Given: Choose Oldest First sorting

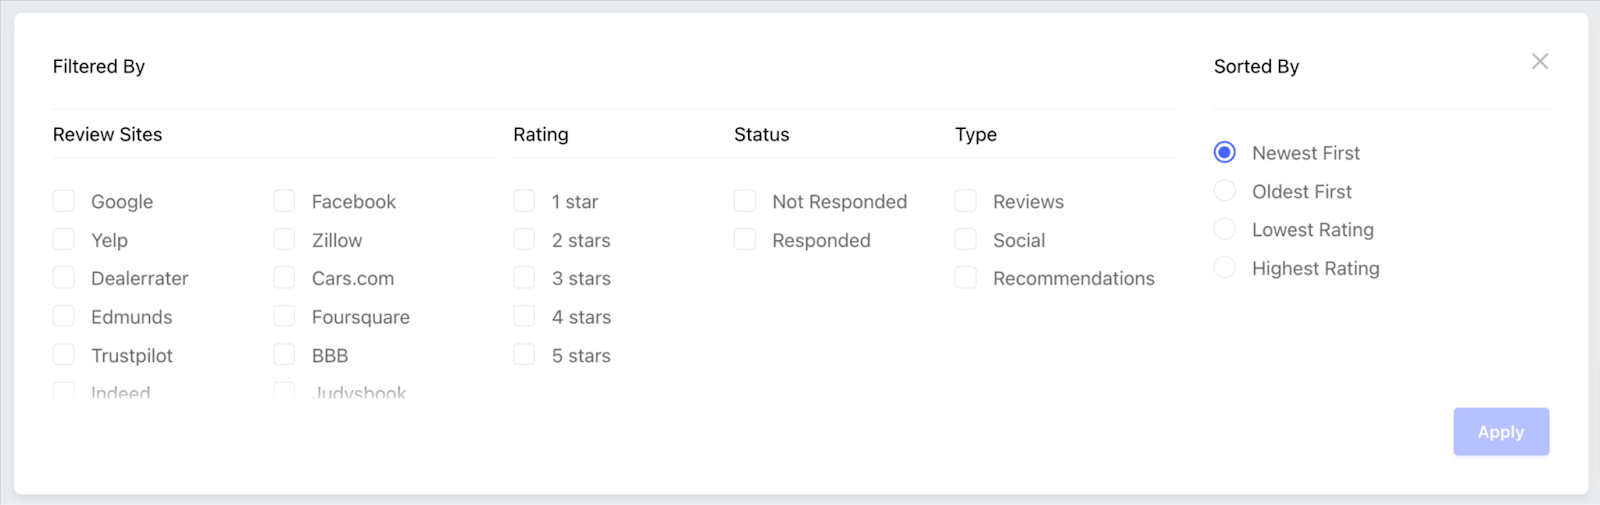Looking at the screenshot, I should point(1225,191).
